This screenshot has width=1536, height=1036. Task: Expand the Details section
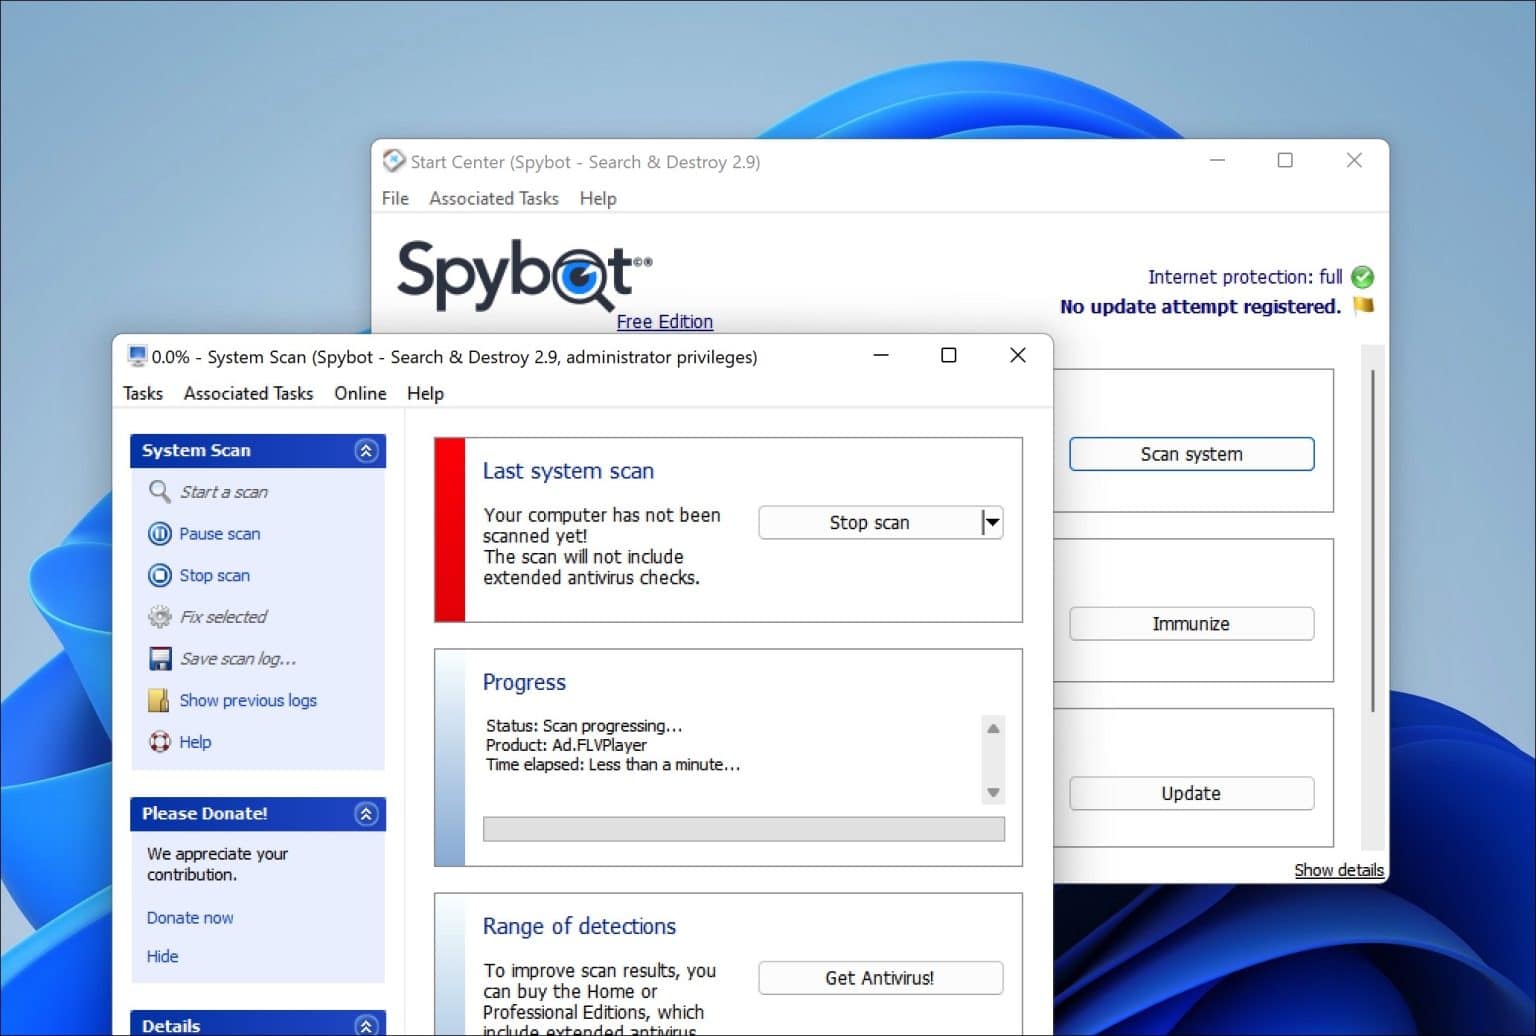366,1023
